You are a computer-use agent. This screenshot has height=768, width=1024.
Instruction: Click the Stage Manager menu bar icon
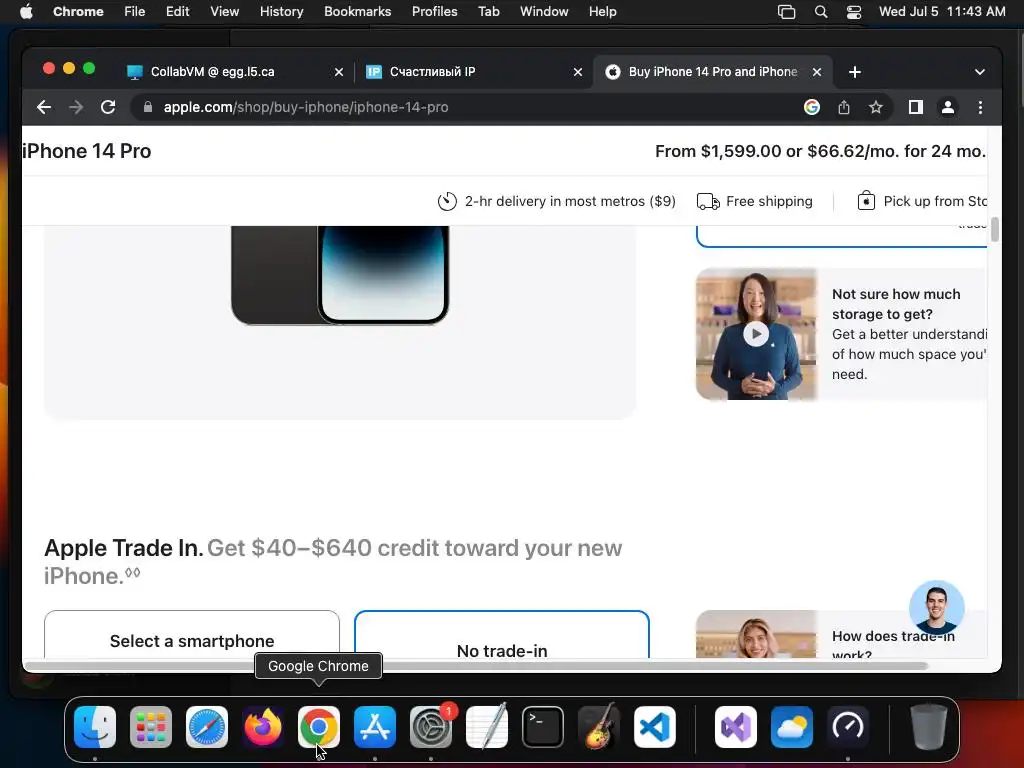tap(786, 12)
